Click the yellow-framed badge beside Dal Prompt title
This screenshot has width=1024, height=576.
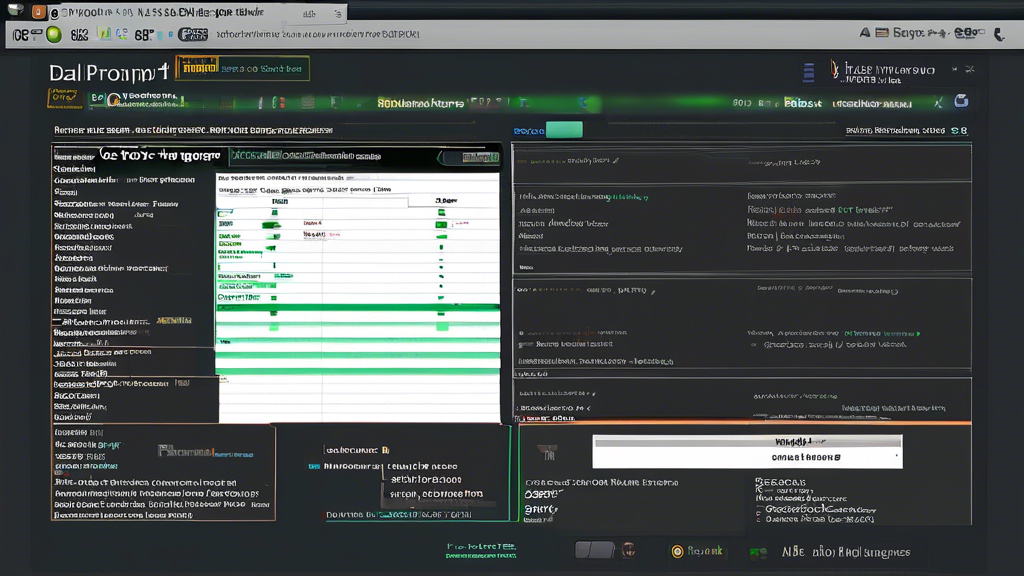coord(242,68)
